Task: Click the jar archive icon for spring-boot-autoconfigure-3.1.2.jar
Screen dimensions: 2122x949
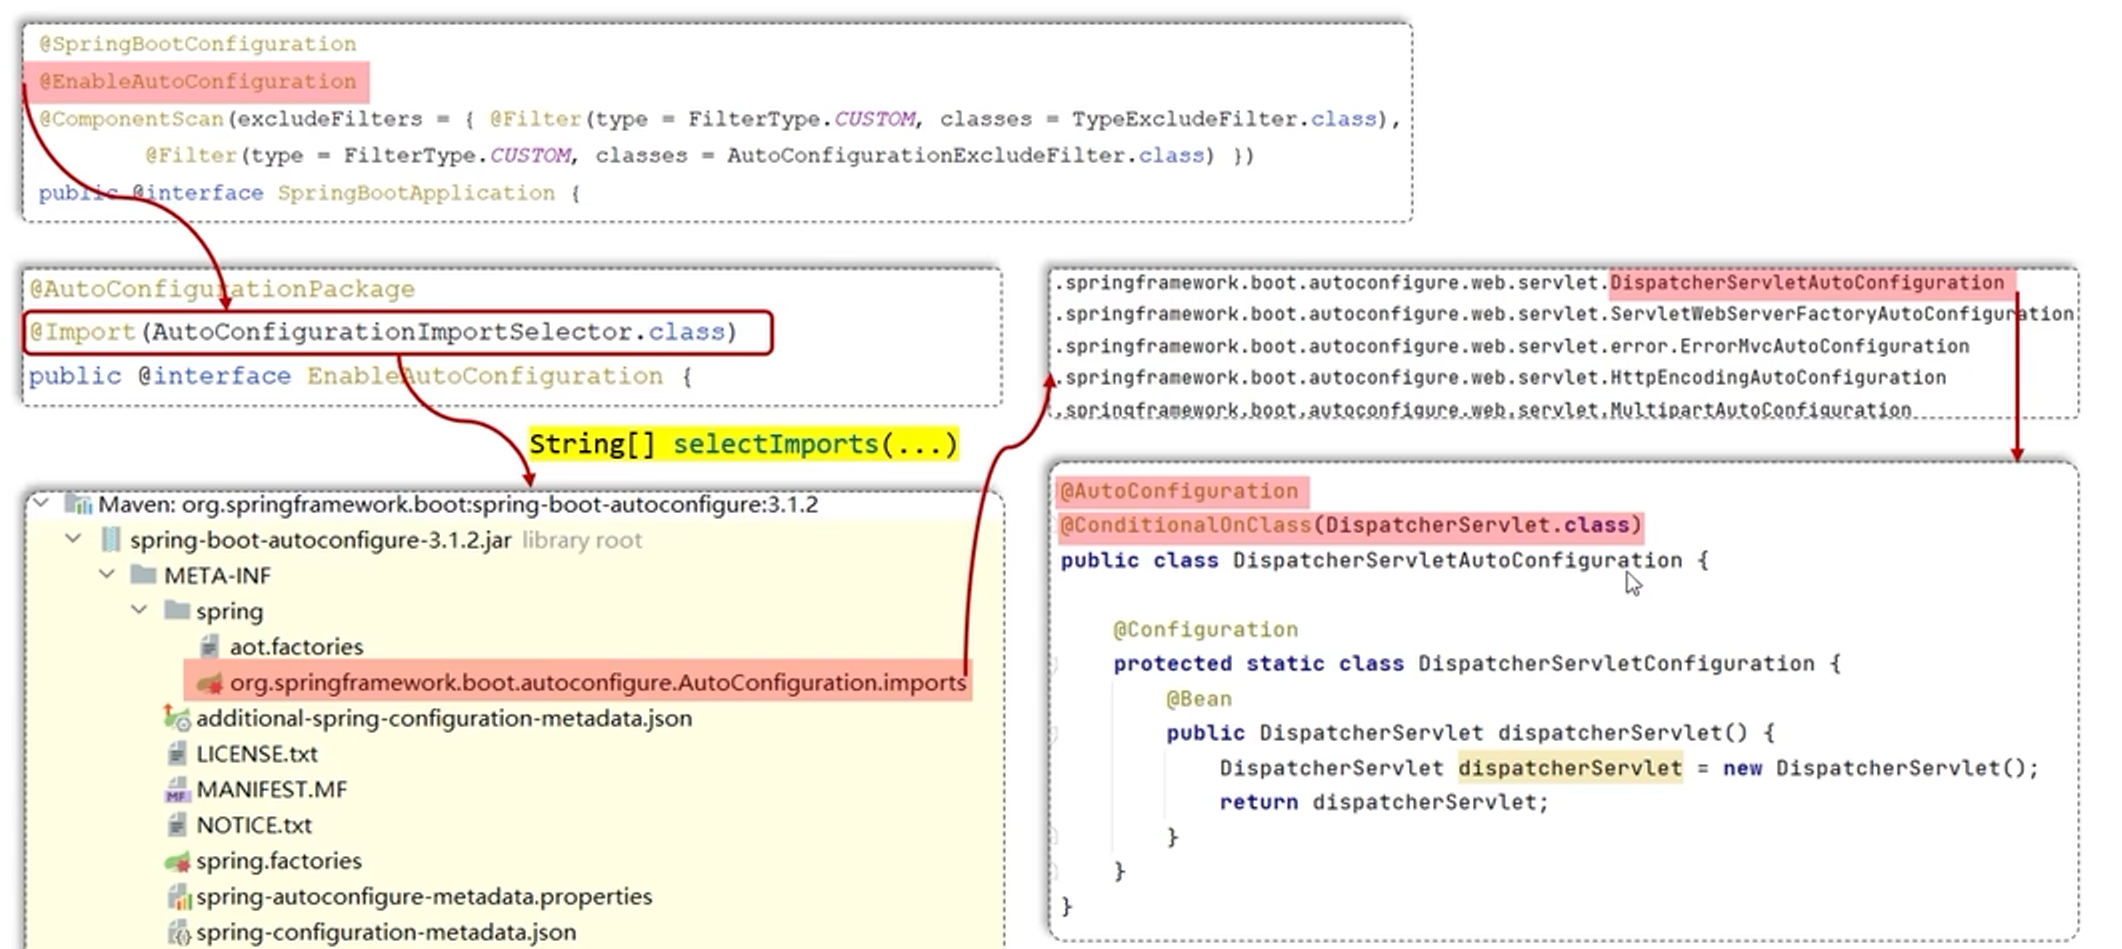Action: 111,540
